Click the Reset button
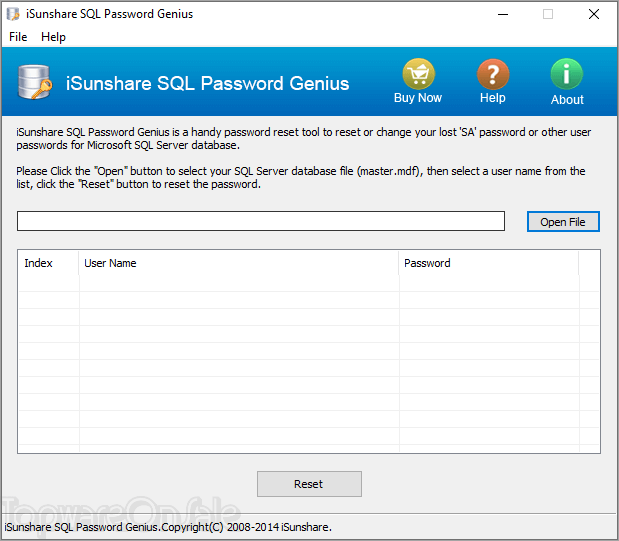The width and height of the screenshot is (619, 541). [309, 484]
